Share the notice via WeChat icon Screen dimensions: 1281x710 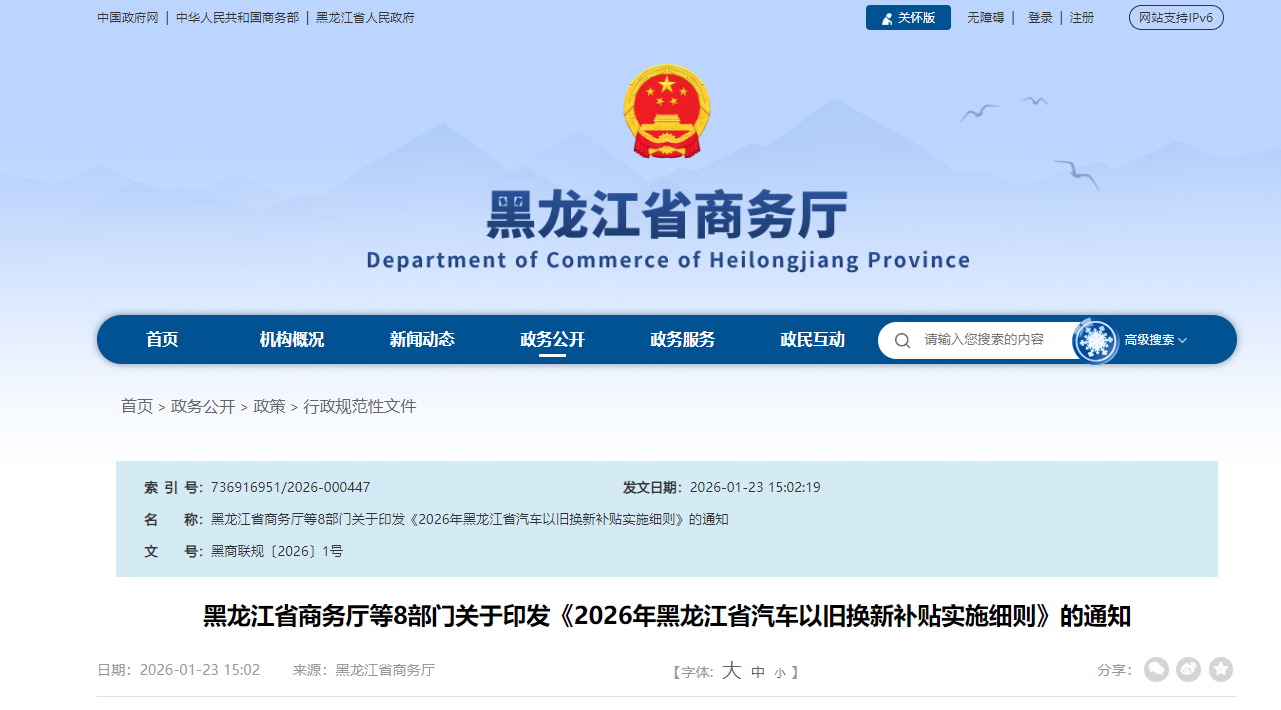(1156, 670)
